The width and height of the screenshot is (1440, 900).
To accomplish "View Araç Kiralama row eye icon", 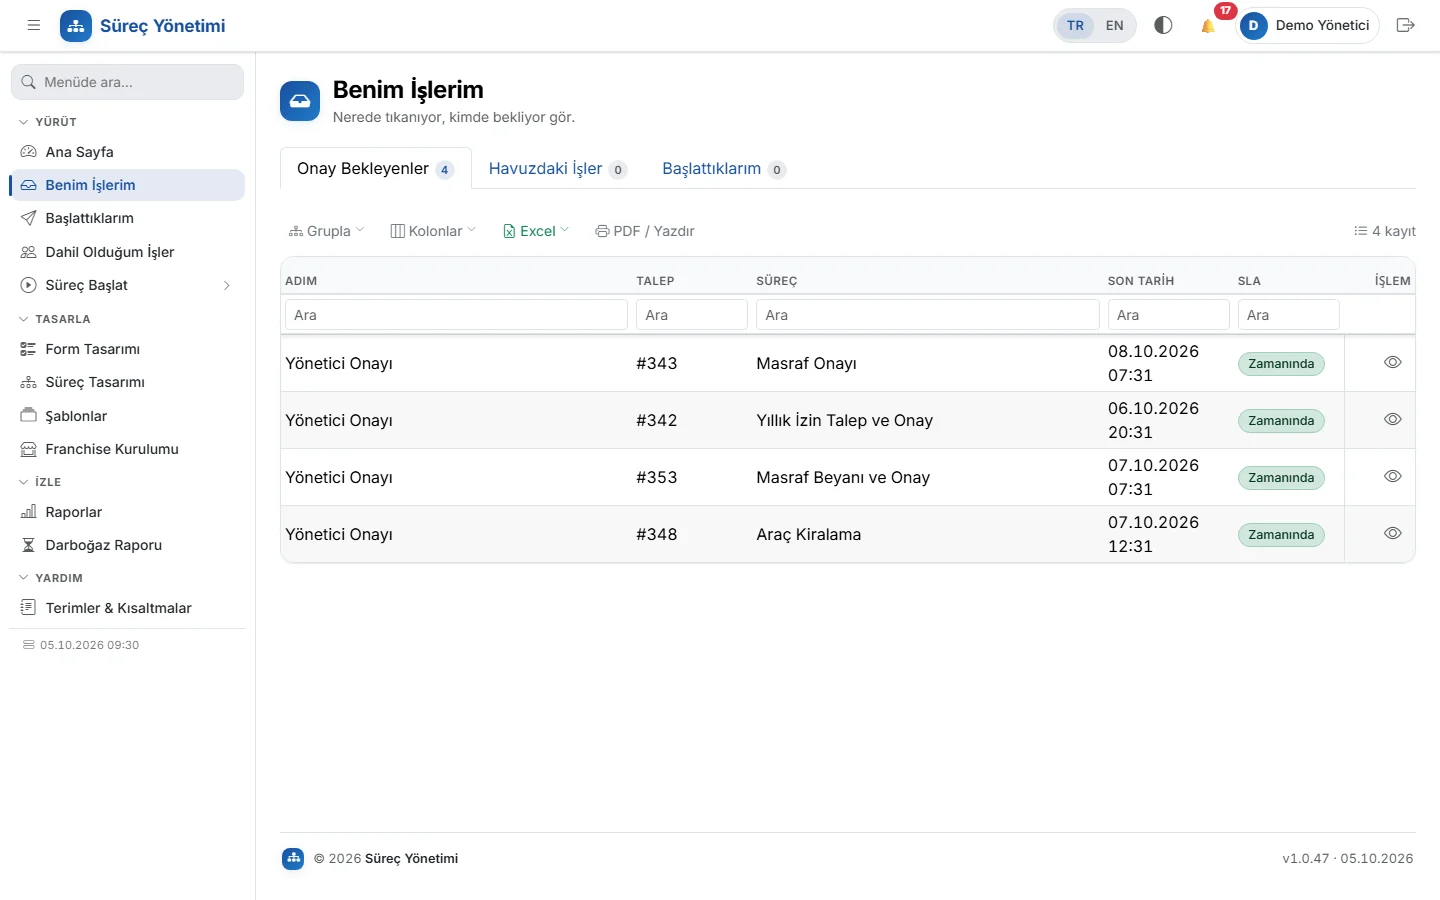I will click(1392, 533).
